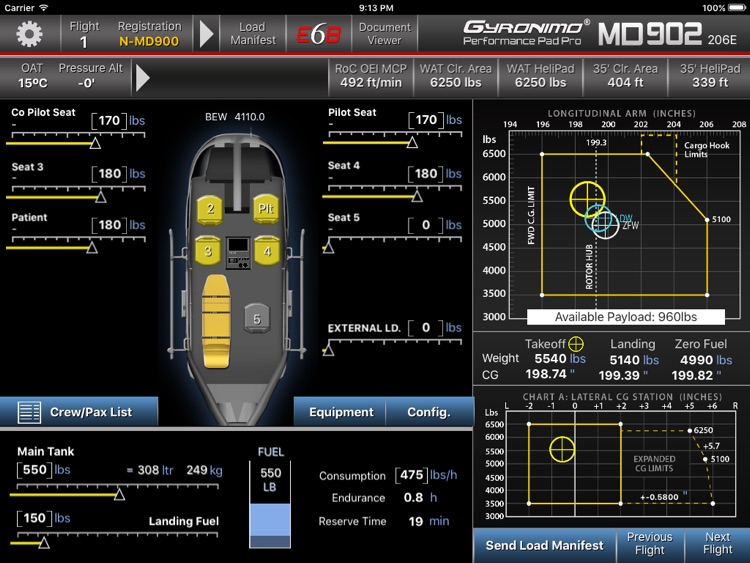The width and height of the screenshot is (750, 563).
Task: Tap the Zero Fuel weight 4990 lbs
Action: click(707, 360)
